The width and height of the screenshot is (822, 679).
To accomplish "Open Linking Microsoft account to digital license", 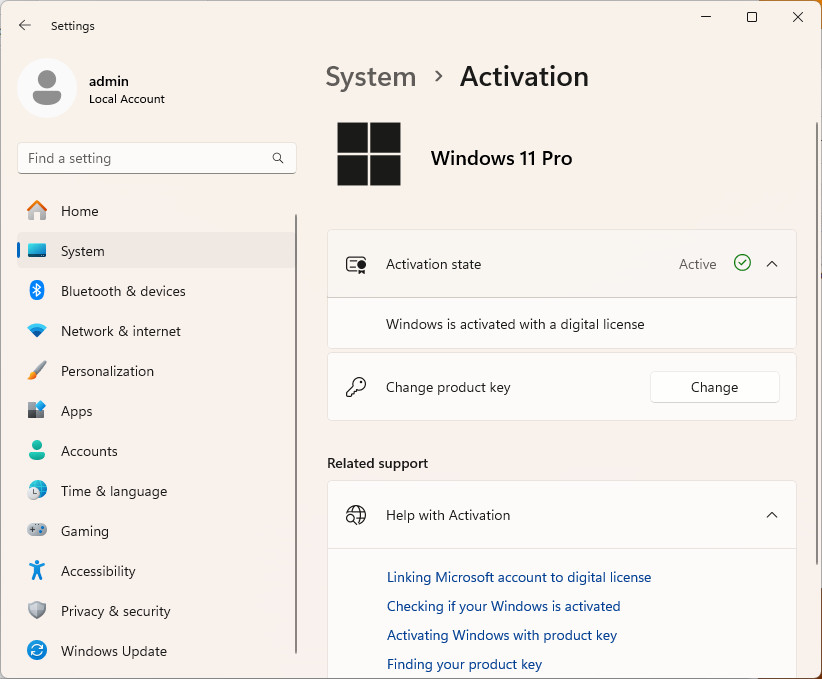I will click(x=518, y=577).
